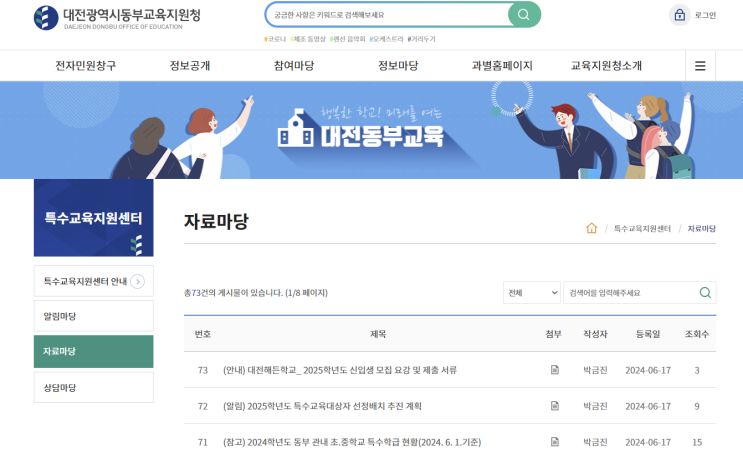The height and width of the screenshot is (461, 743).
Task: Click the 제목 column header
Action: point(378,334)
